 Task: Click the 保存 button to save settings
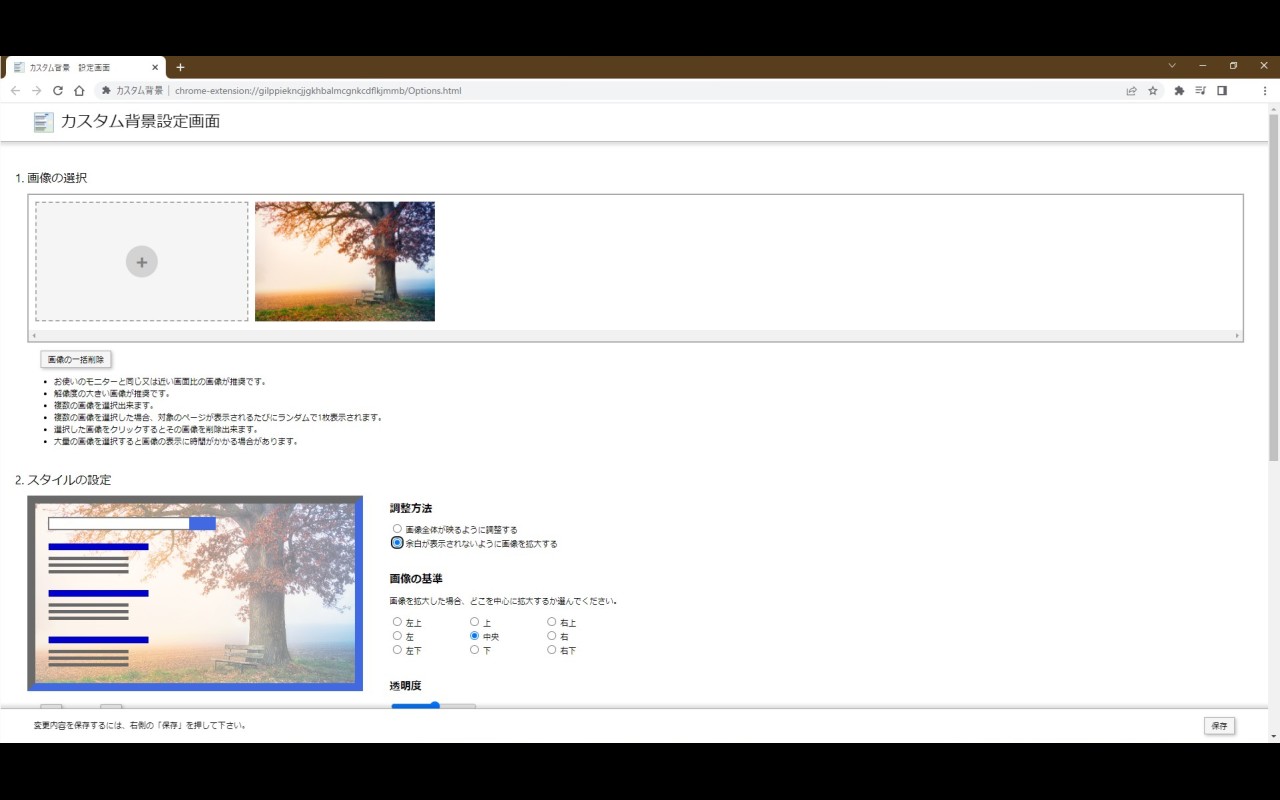click(1219, 726)
